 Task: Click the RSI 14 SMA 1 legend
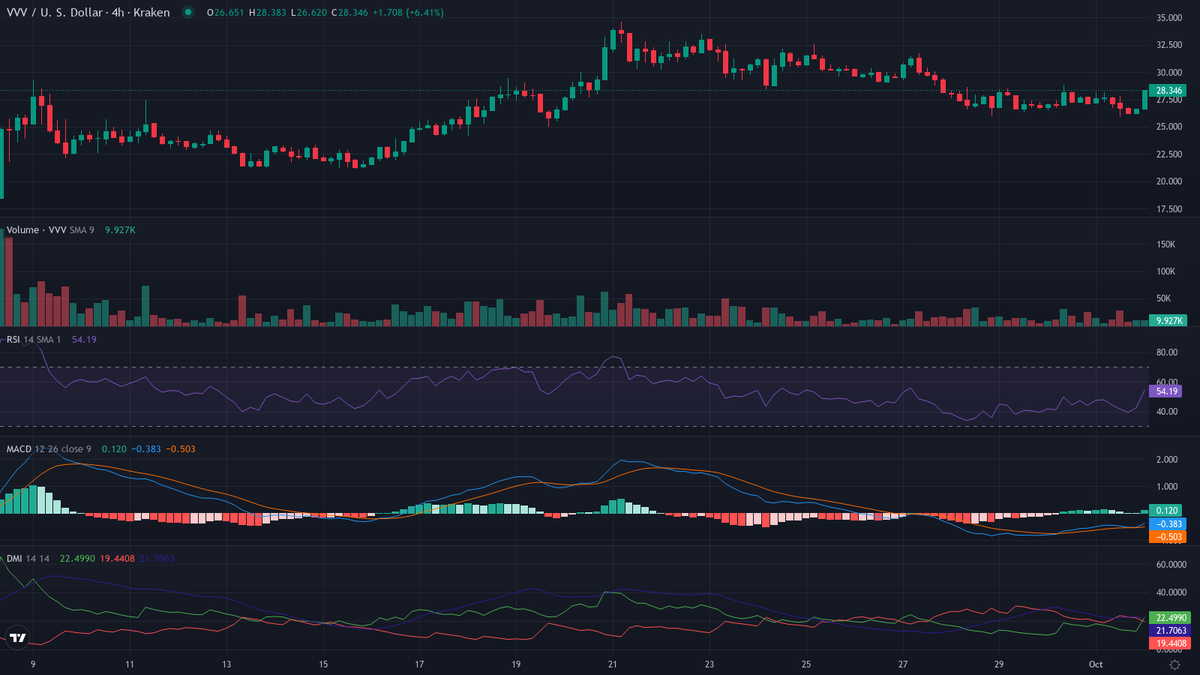35,340
